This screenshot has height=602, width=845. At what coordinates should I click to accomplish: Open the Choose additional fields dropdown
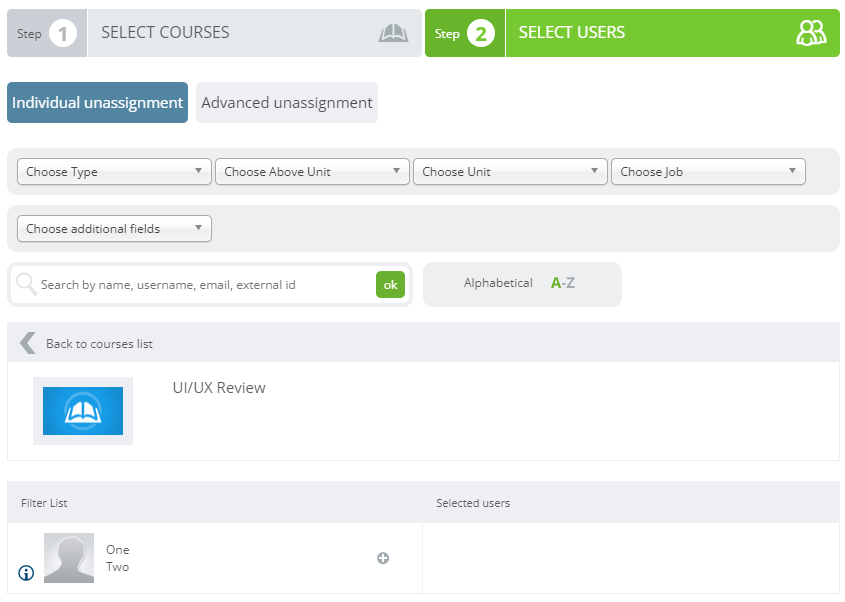coord(113,228)
